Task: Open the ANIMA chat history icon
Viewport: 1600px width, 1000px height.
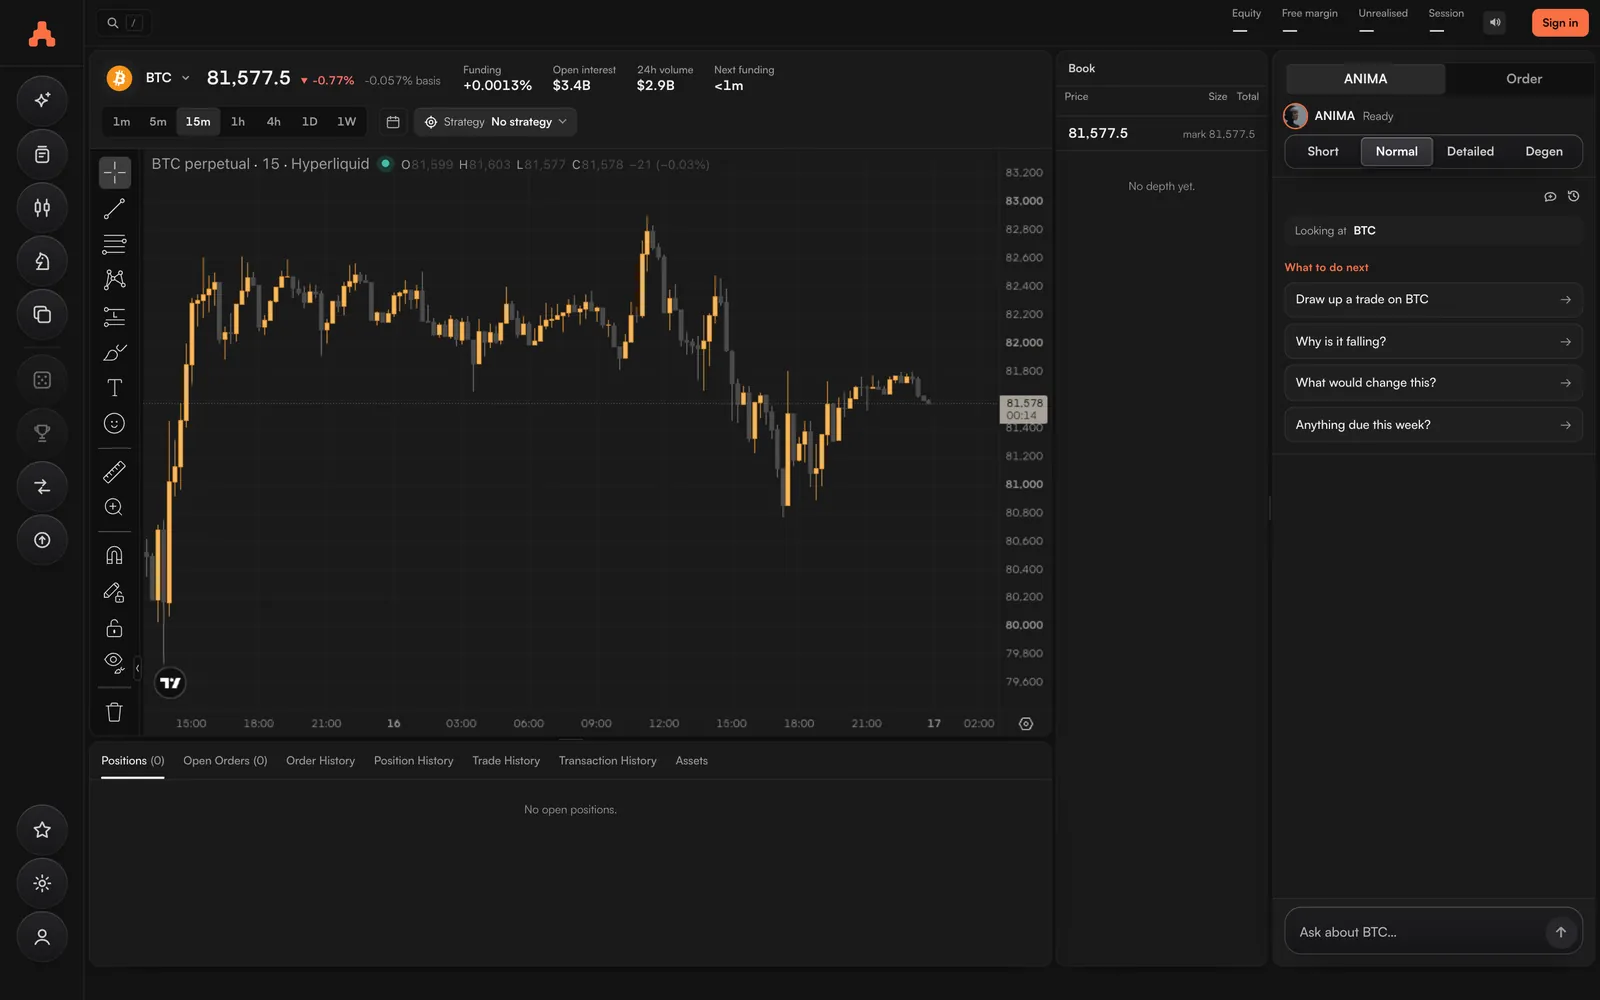Action: coord(1573,196)
